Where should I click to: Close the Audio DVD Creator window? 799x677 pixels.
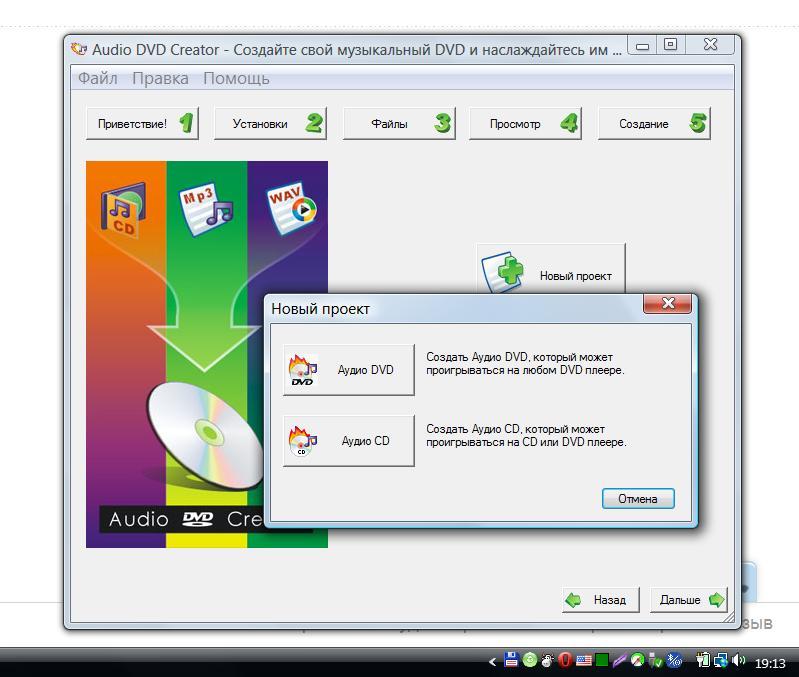[x=710, y=45]
